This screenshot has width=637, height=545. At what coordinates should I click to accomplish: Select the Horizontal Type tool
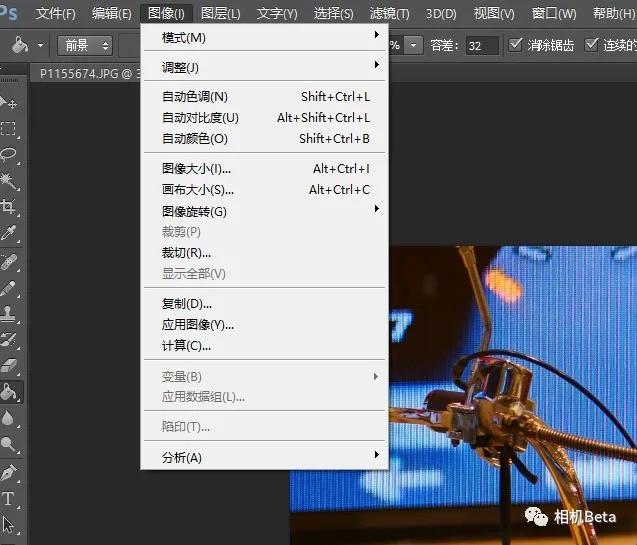9,498
